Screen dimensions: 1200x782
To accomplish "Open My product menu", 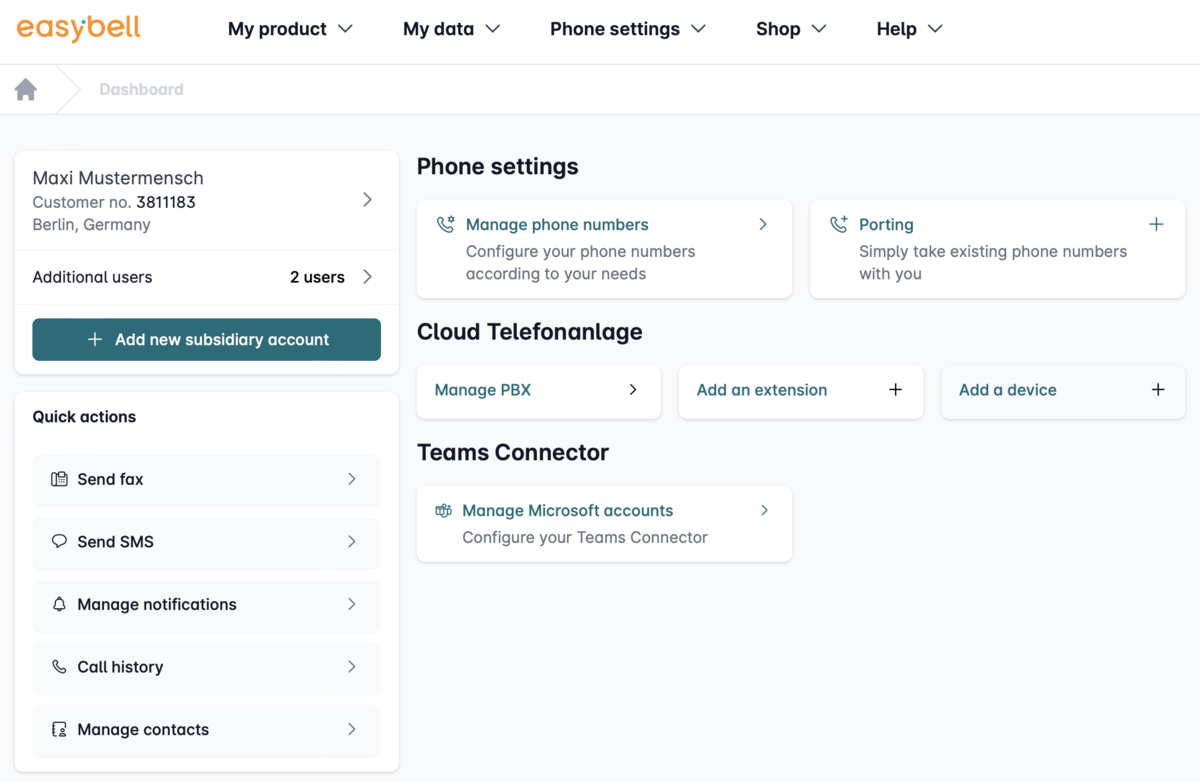I will coord(290,29).
